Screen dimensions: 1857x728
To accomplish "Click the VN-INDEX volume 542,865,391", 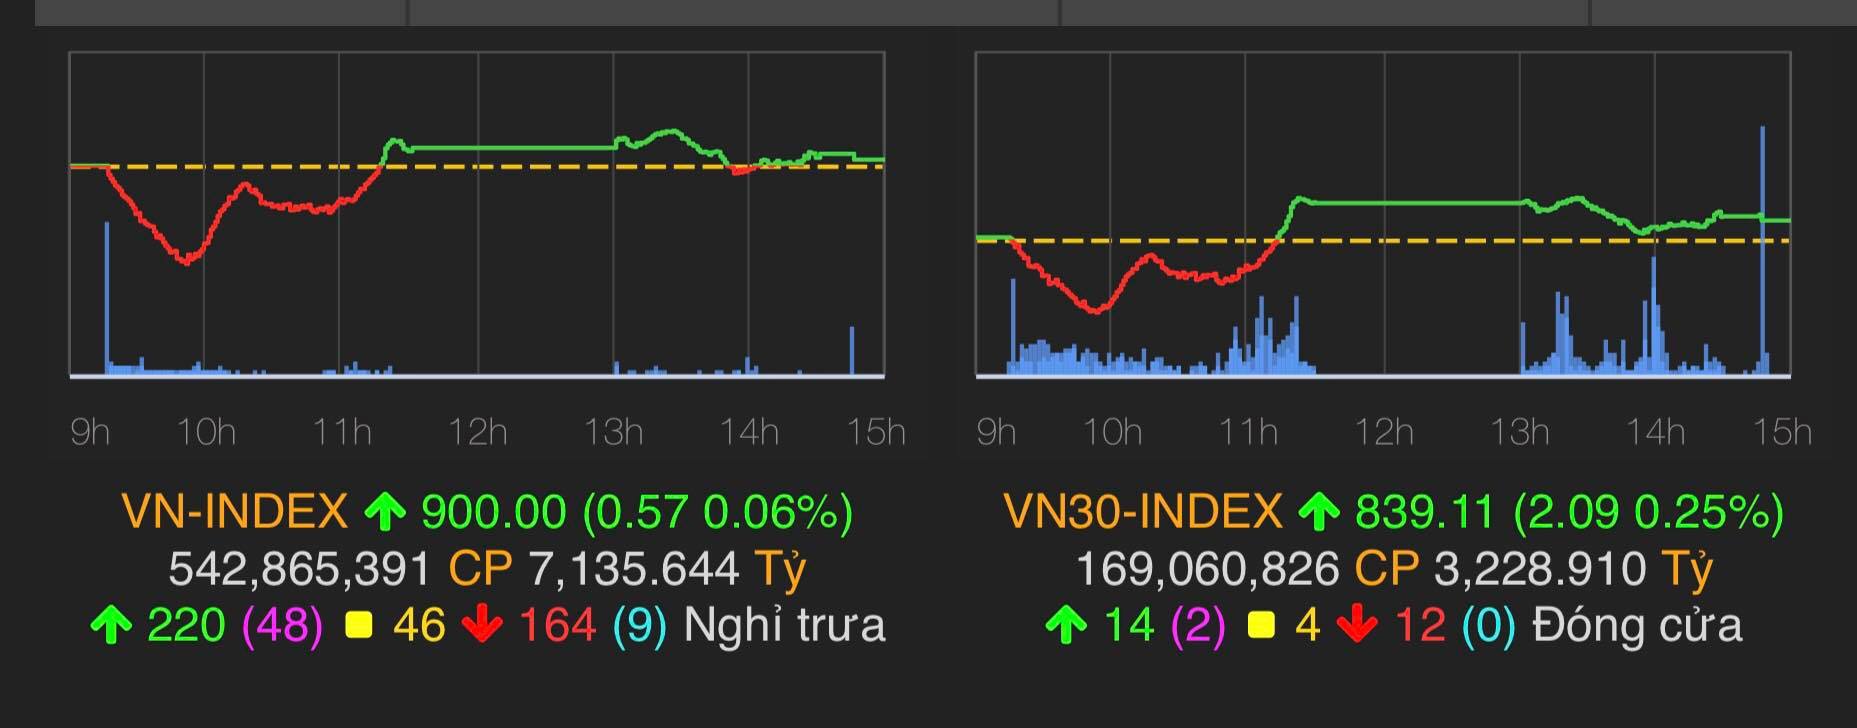I will point(299,569).
